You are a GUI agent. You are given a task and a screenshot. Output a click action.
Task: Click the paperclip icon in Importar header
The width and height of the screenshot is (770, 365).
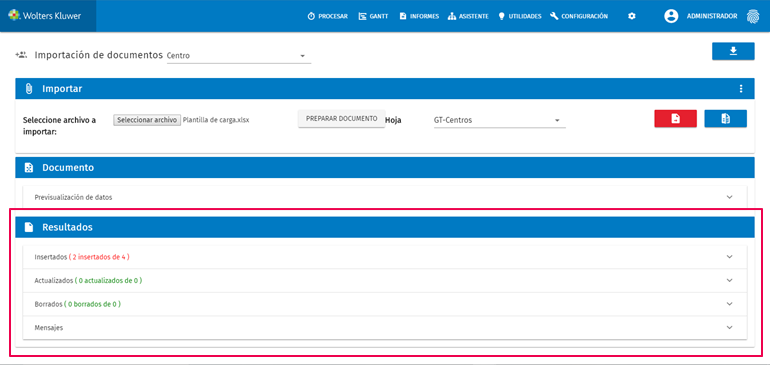(28, 89)
